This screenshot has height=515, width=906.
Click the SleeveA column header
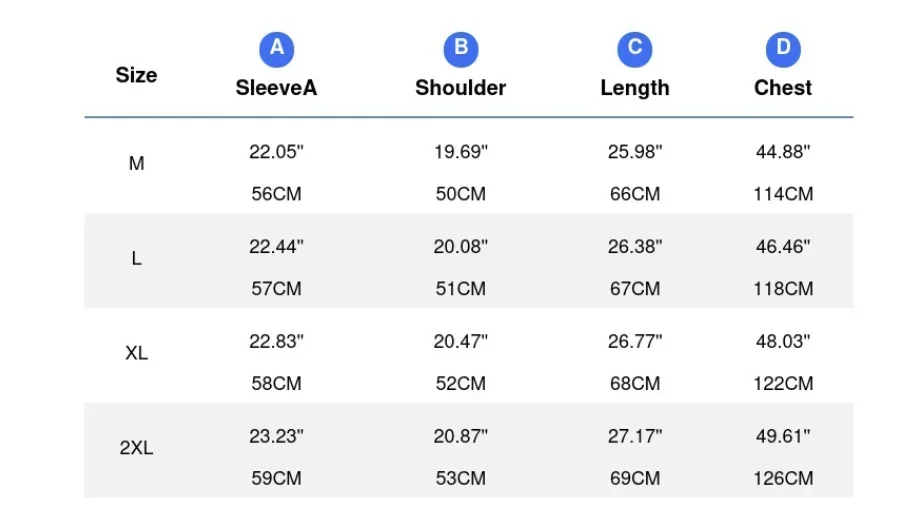[276, 88]
